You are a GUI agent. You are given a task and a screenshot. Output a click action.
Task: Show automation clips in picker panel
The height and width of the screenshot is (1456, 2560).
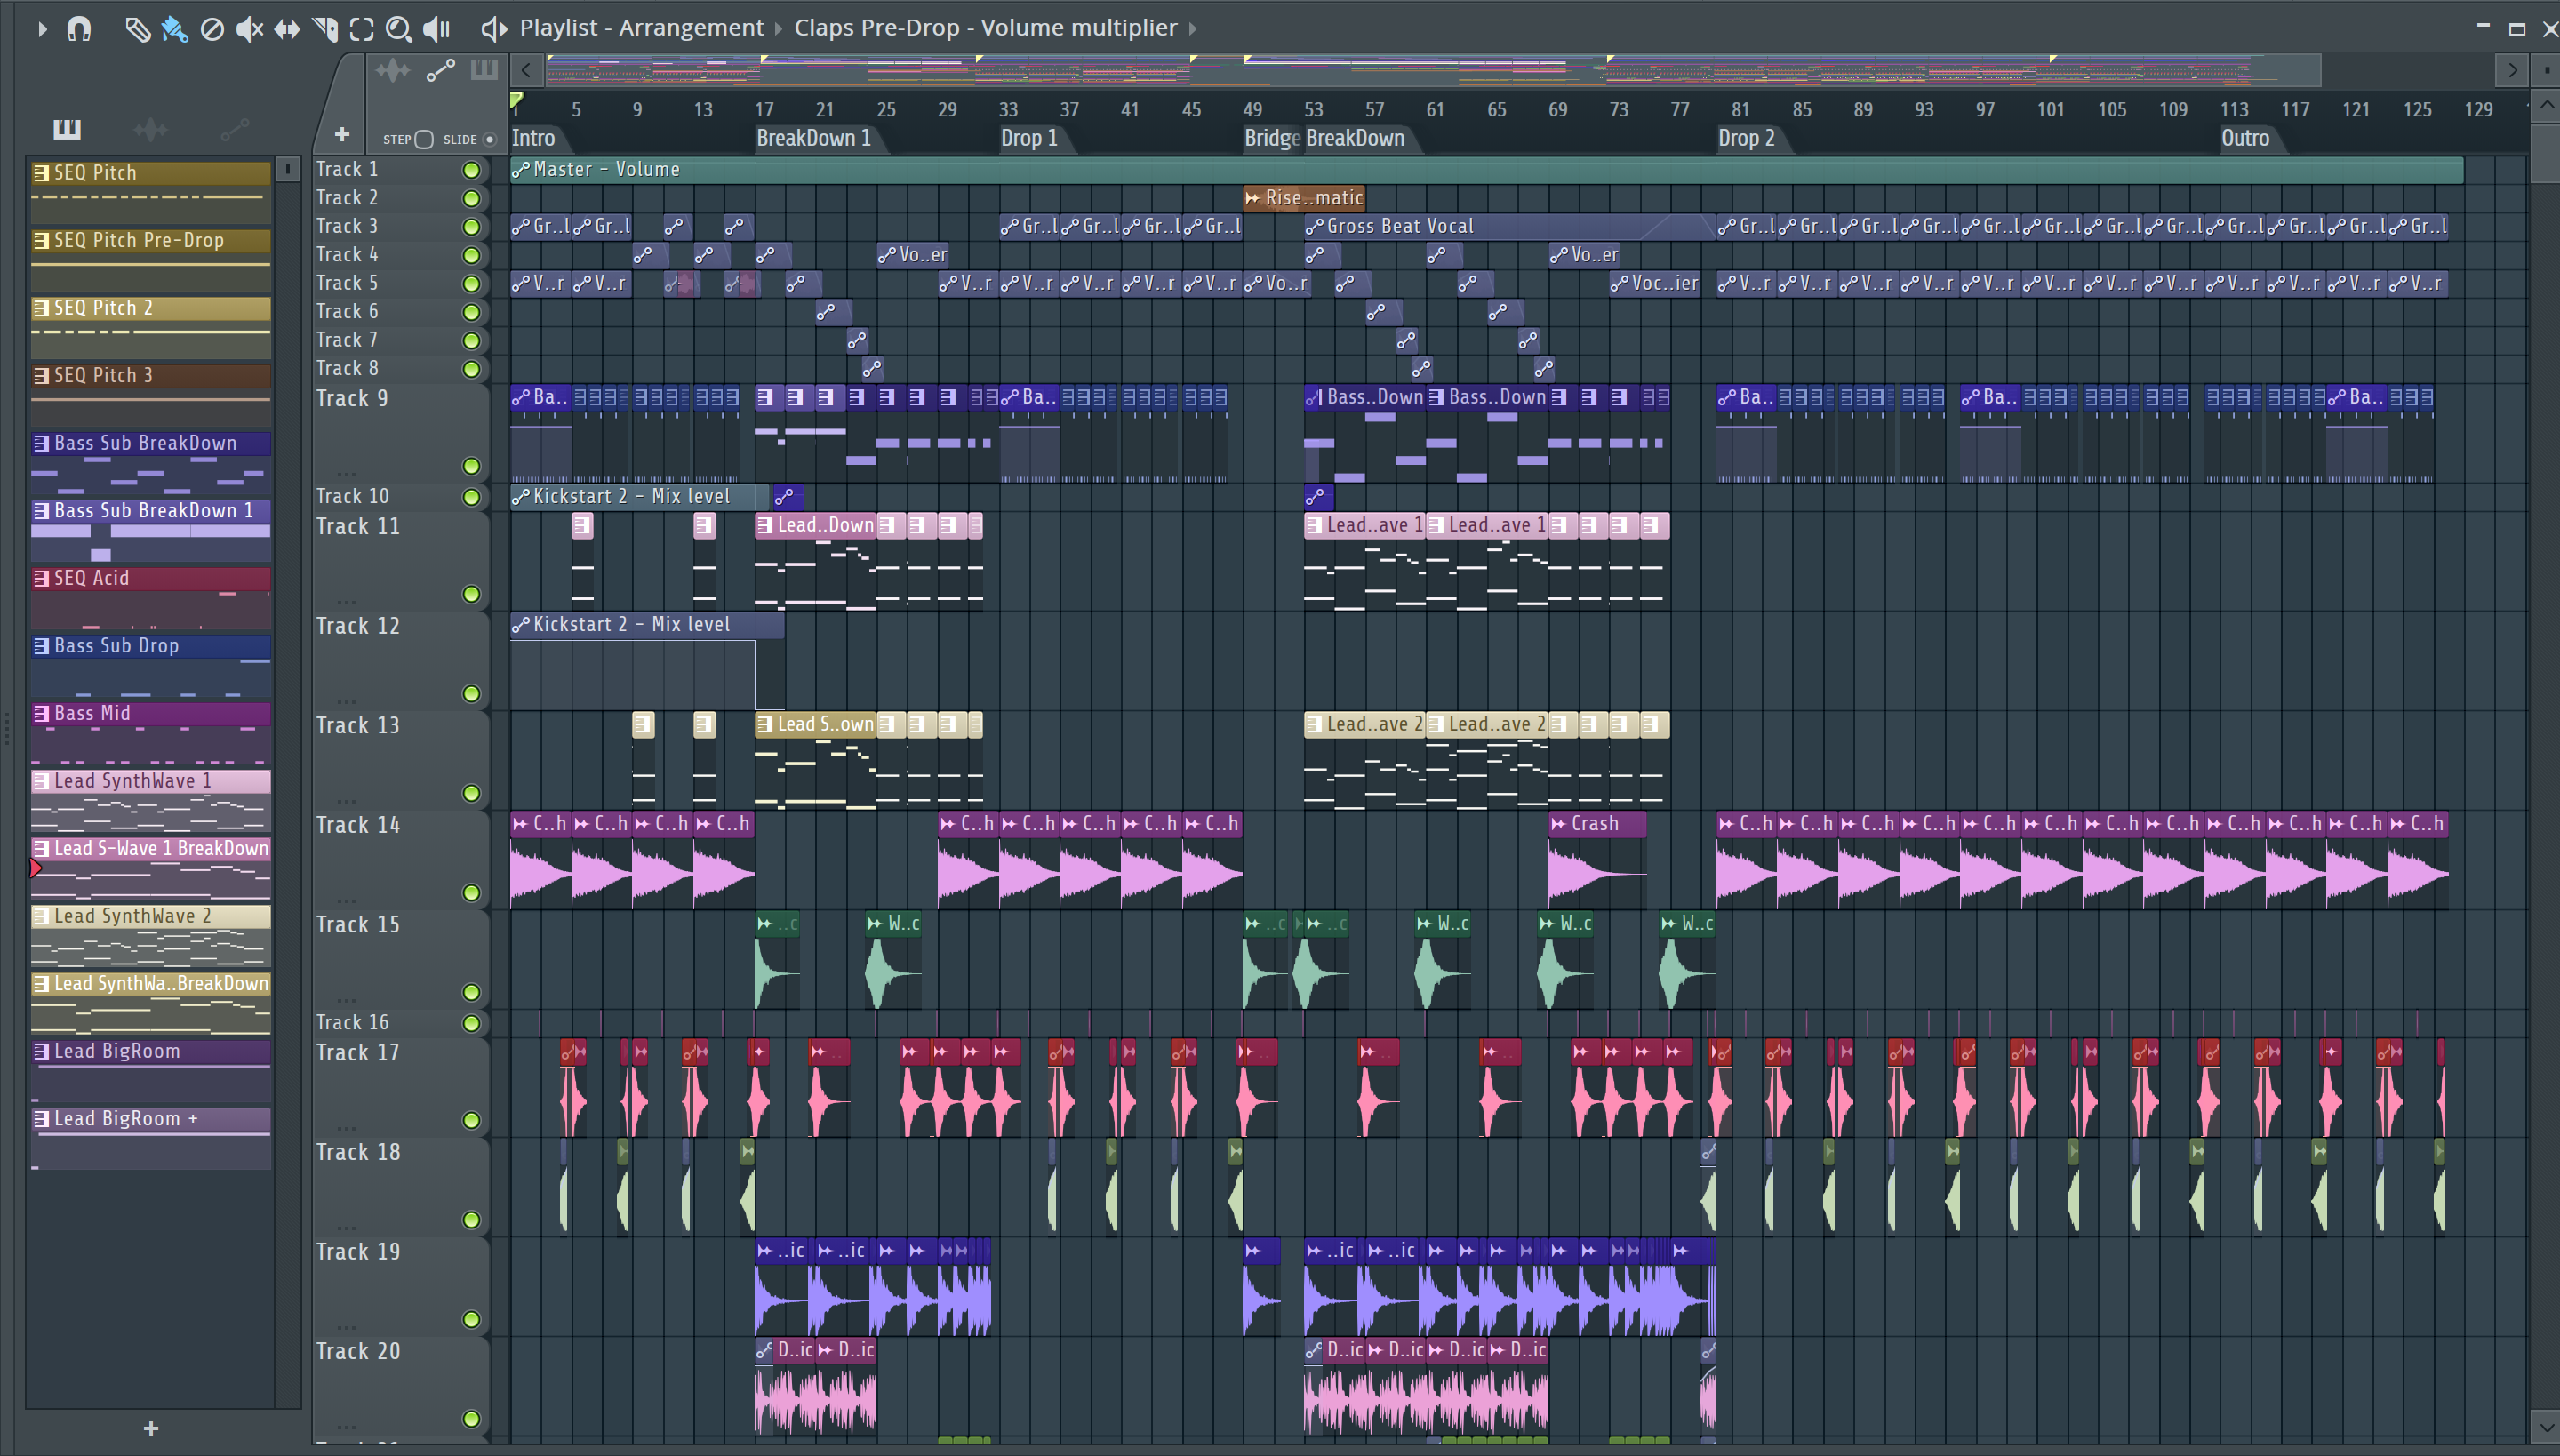point(234,129)
